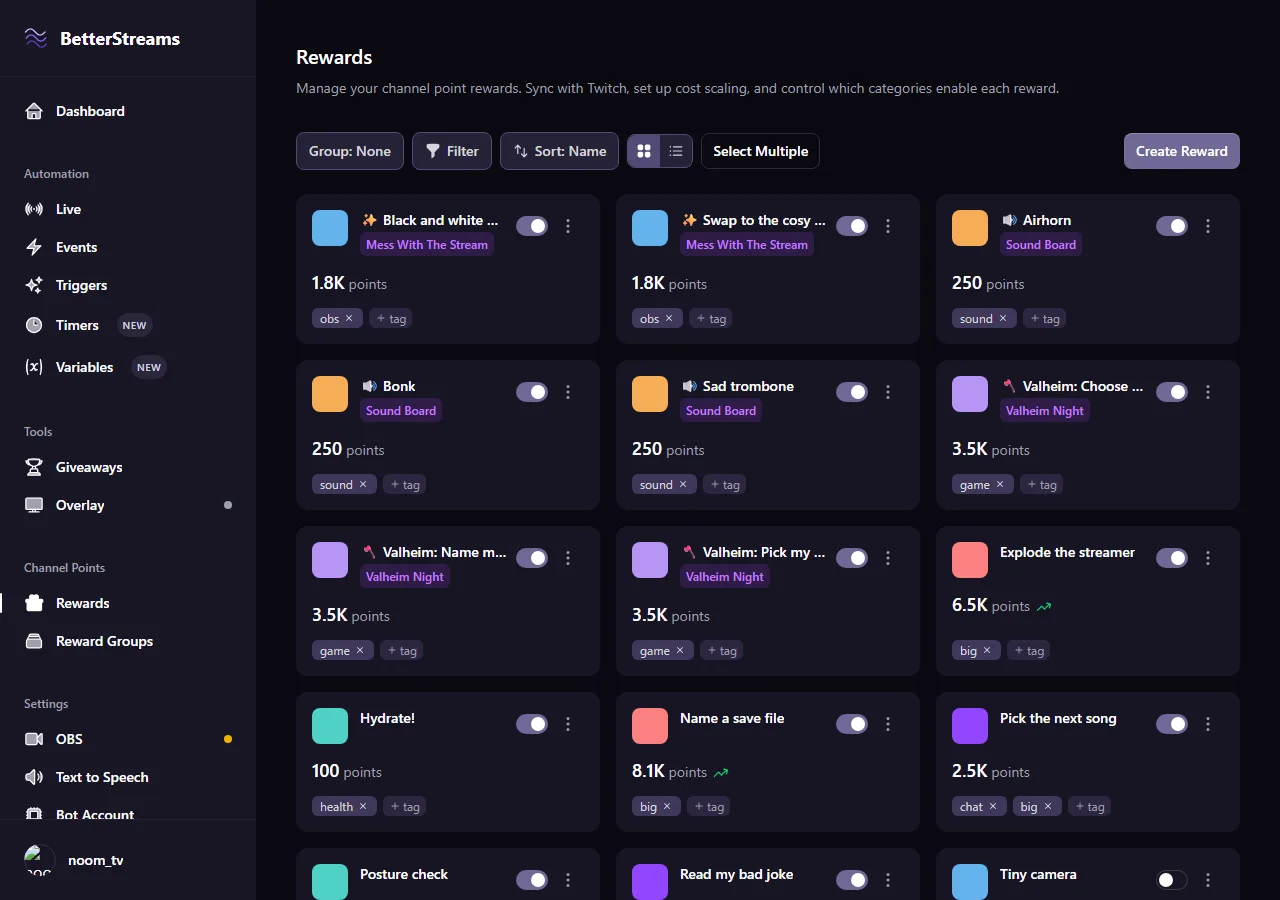The image size is (1280, 900).
Task: Open three-dot menu for Hydrate! reward
Action: pyautogui.click(x=568, y=724)
